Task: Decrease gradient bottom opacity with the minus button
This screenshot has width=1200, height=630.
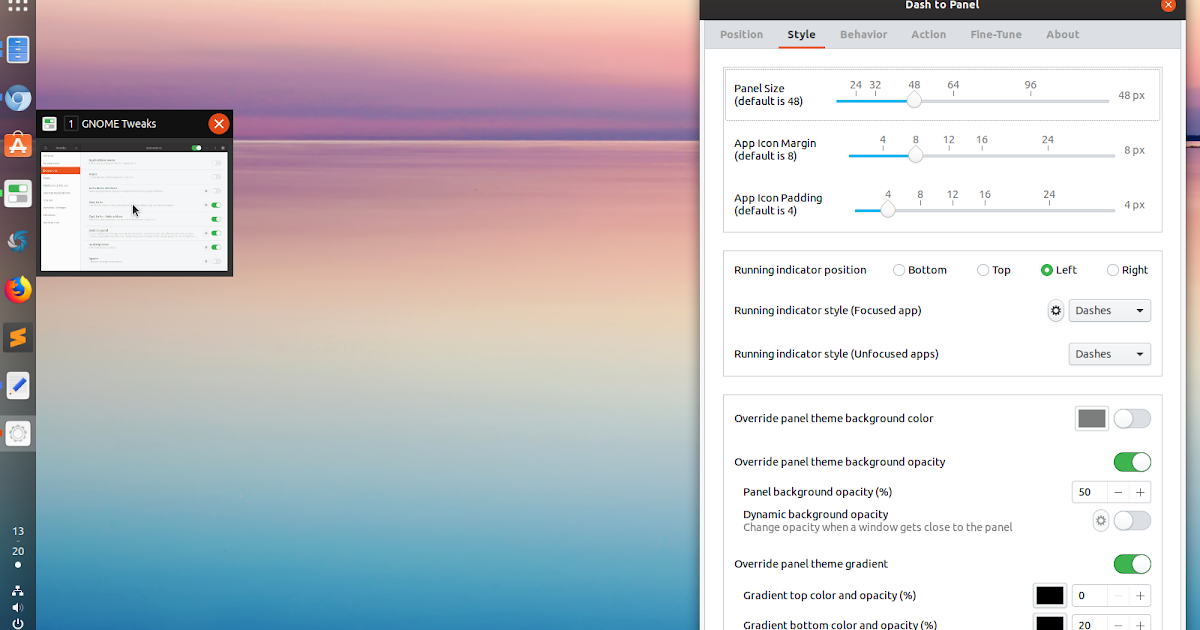Action: [1117, 624]
